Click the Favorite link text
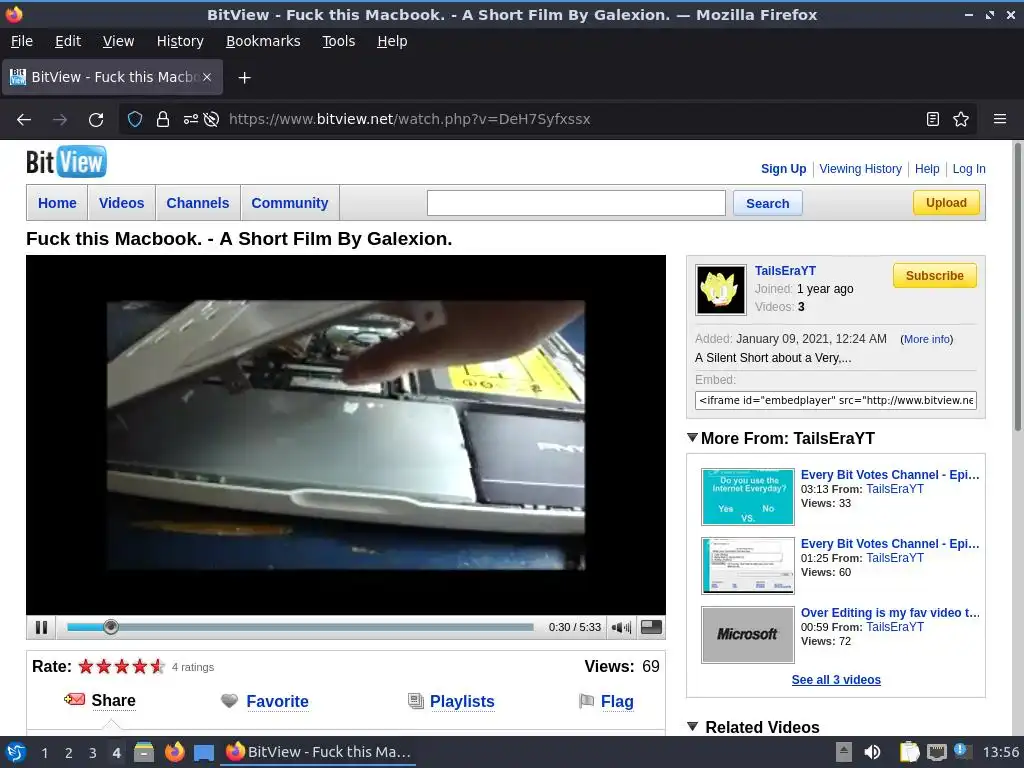This screenshot has width=1024, height=768. [277, 701]
